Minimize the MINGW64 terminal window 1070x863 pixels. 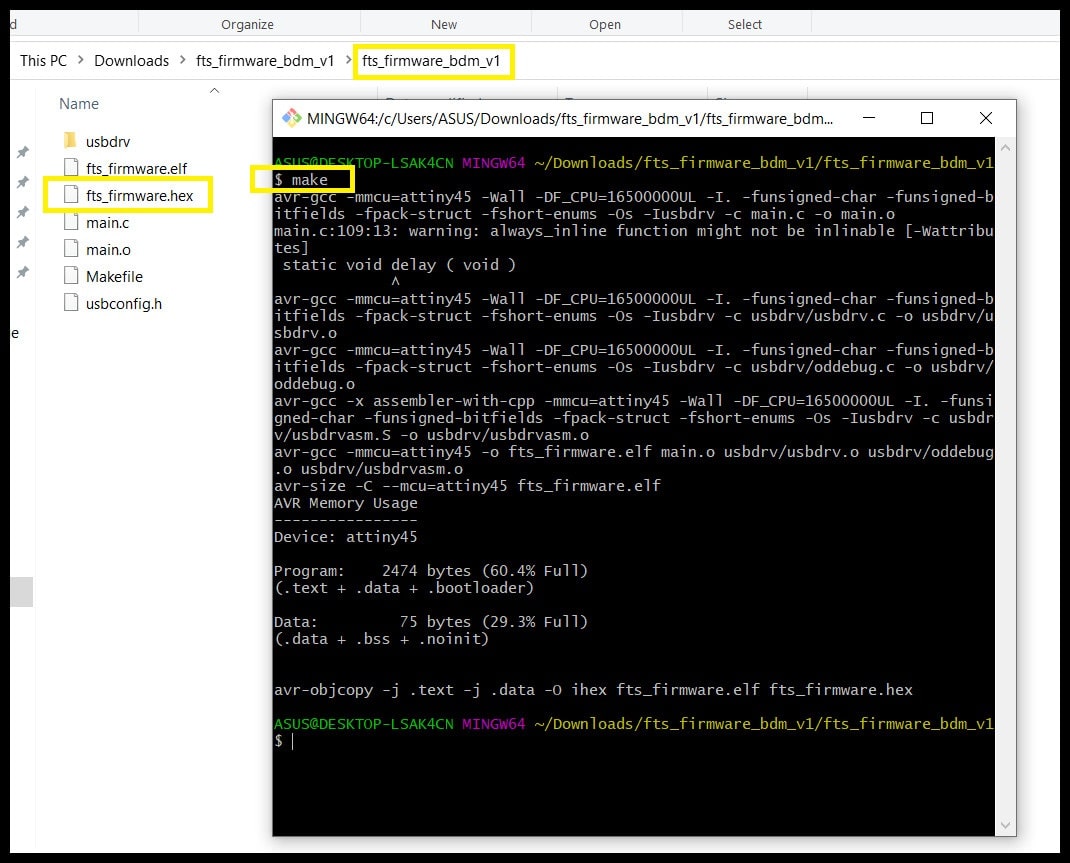click(x=869, y=118)
